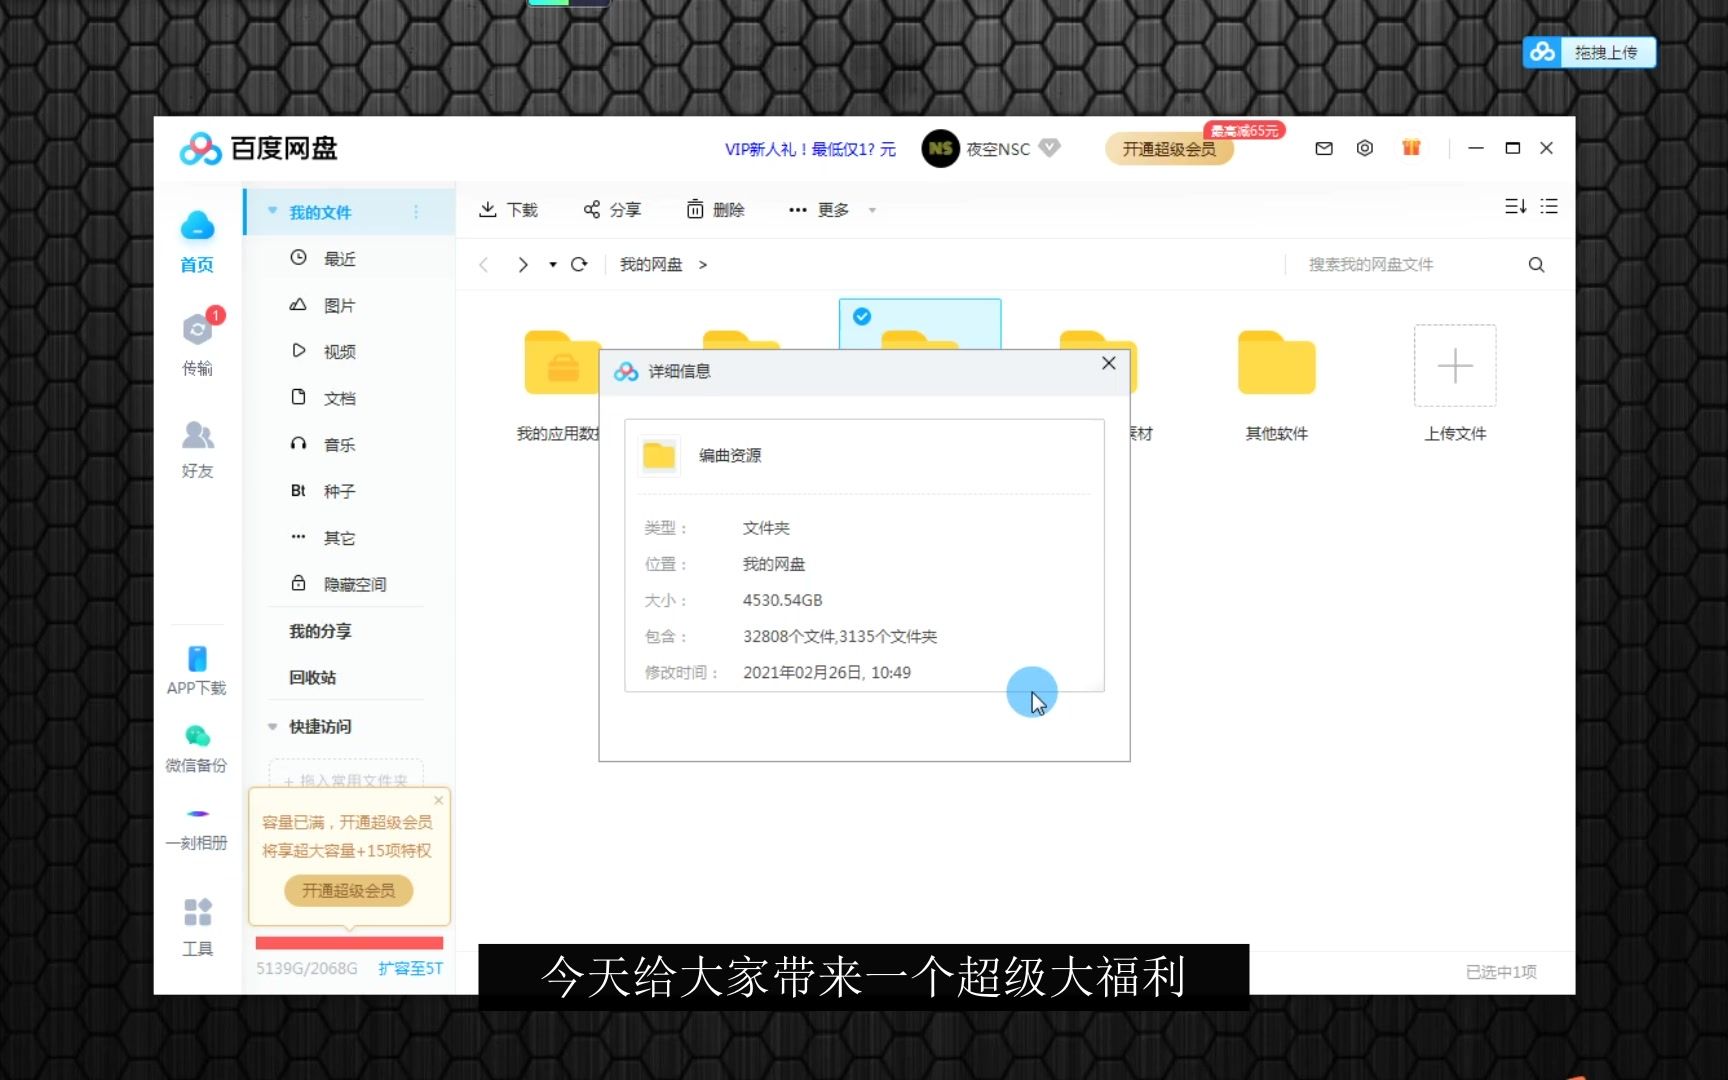Open the navigation history dropdown arrow

[x=553, y=264]
